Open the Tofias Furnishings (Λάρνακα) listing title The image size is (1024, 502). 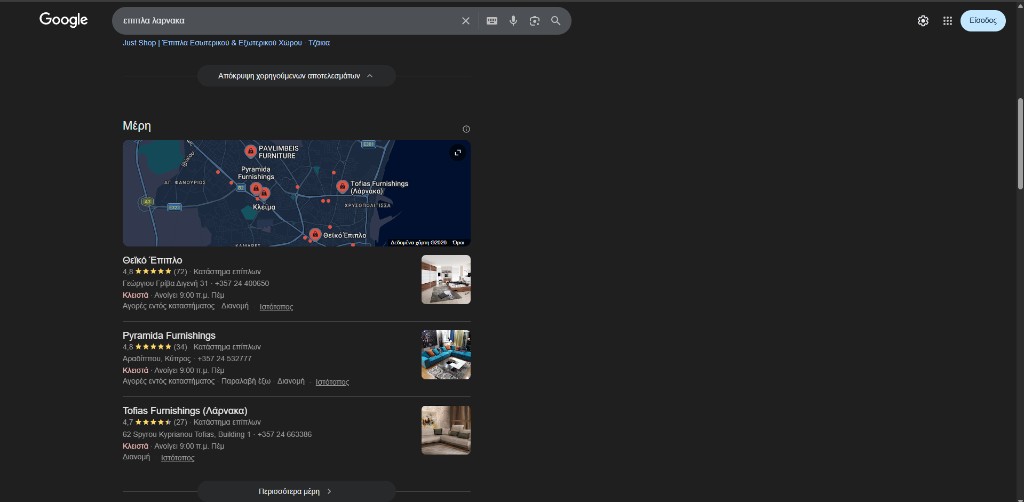pos(185,411)
